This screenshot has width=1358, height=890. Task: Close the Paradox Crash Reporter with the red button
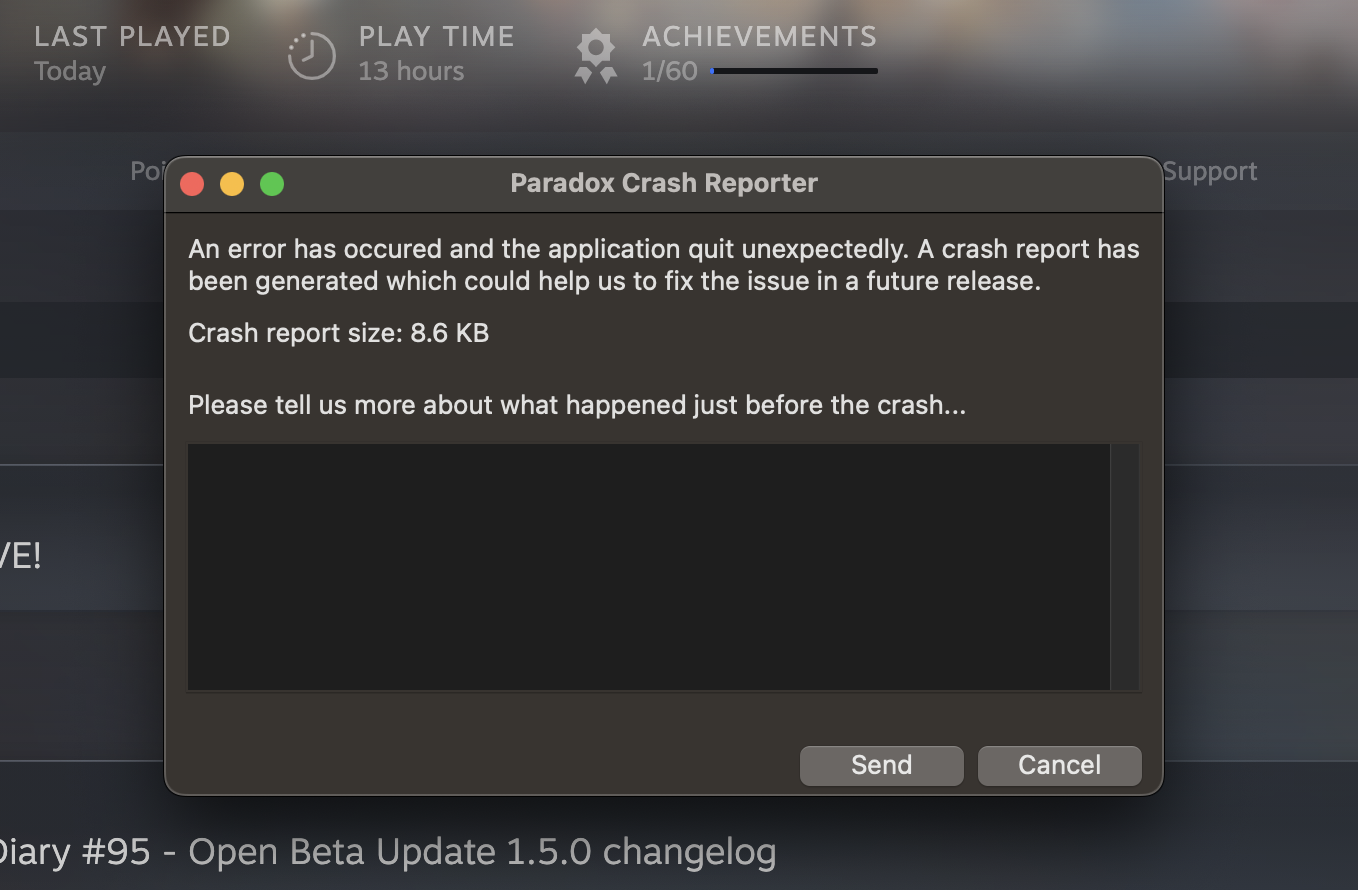(x=192, y=184)
